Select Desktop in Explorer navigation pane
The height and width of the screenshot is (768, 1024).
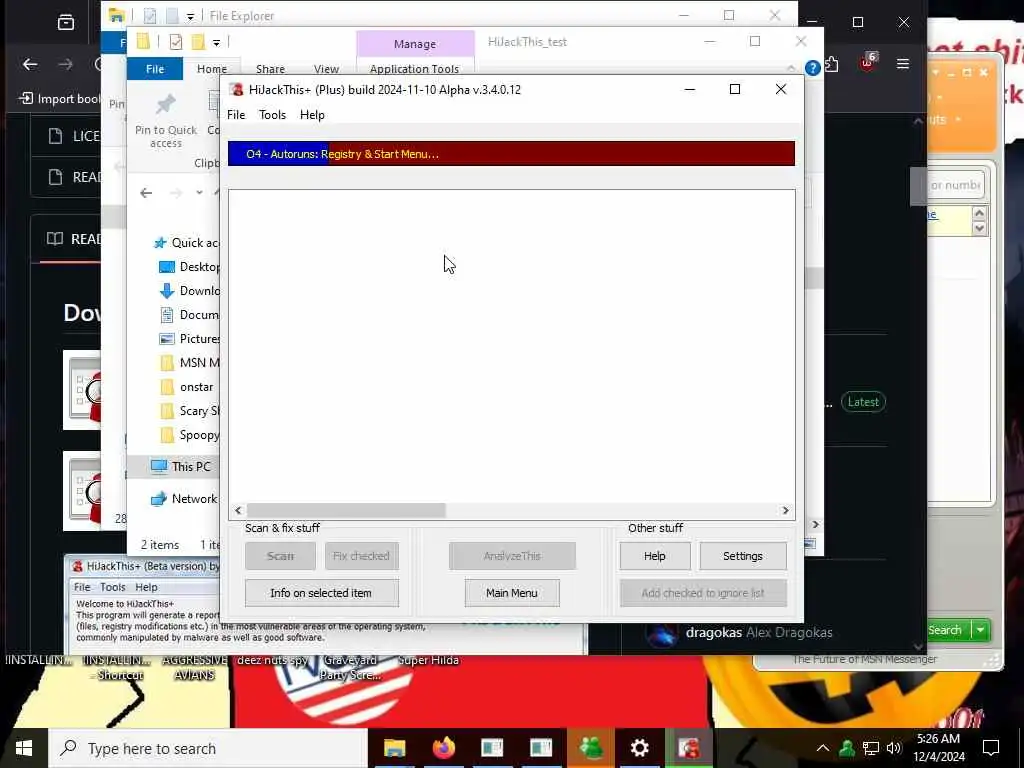coord(189,266)
